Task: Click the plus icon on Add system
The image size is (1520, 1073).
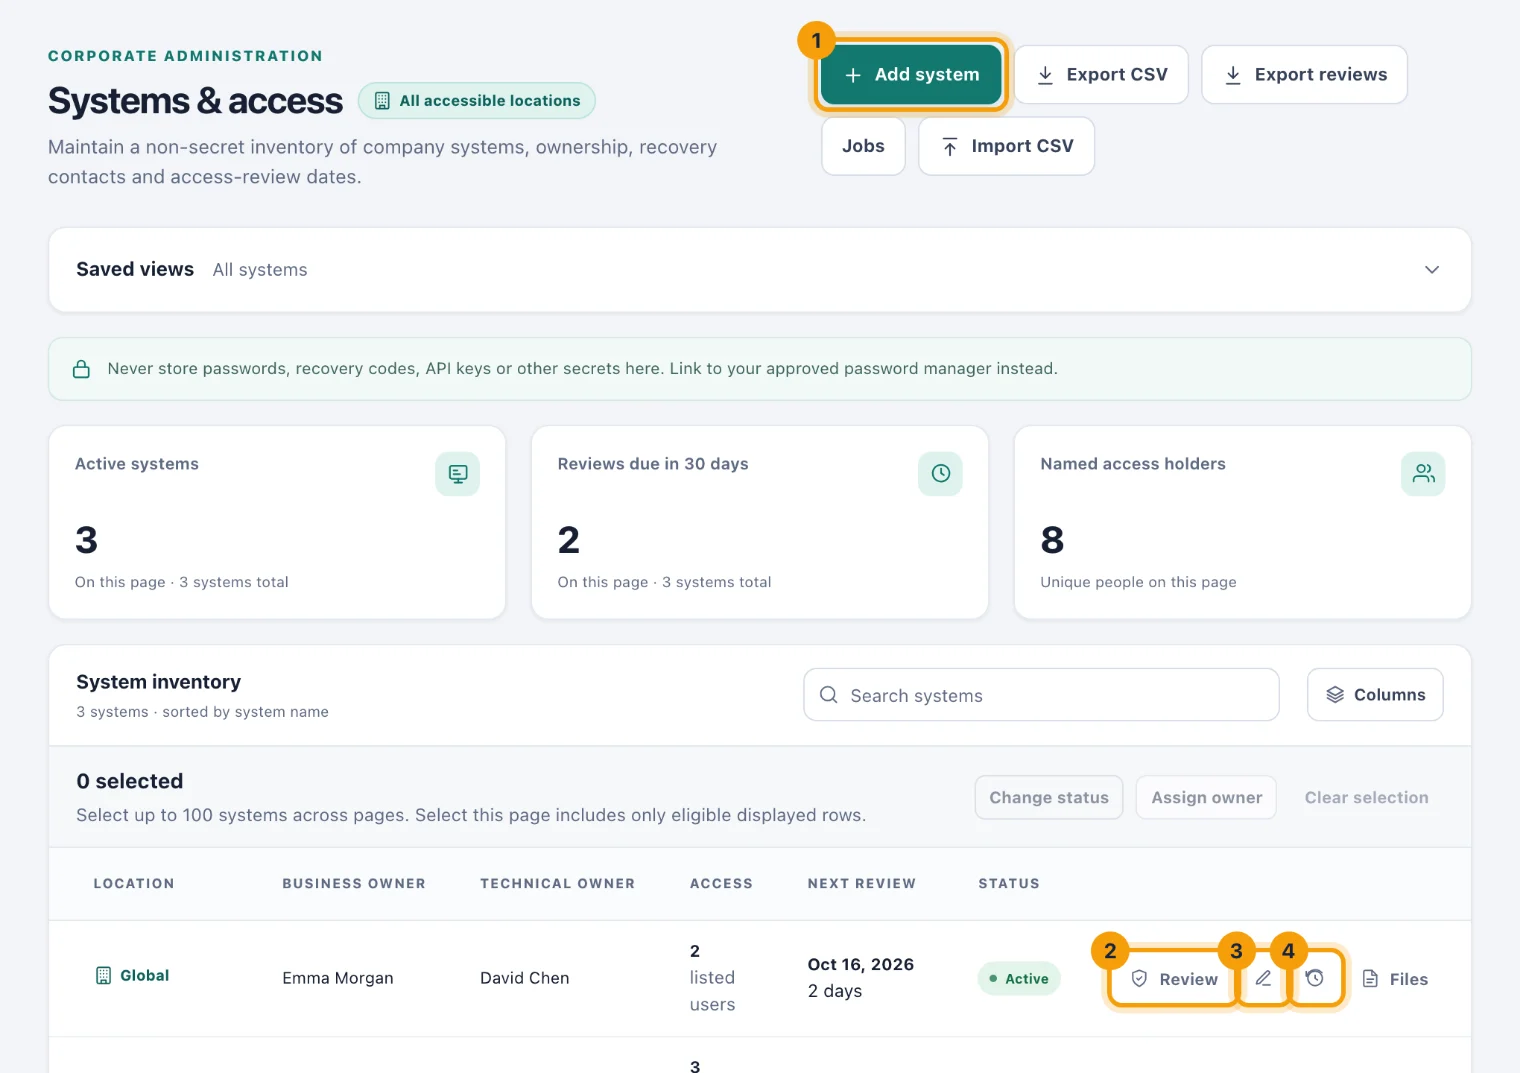Action: point(853,75)
